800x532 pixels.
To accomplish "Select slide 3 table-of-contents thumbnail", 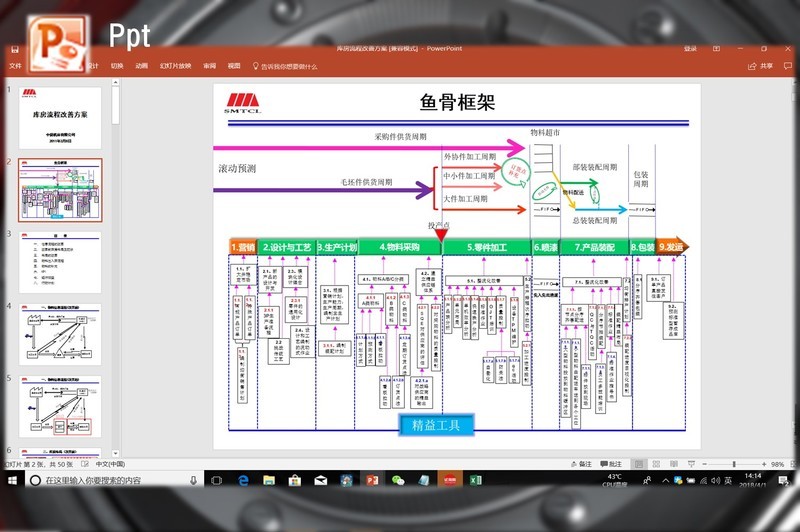I will pyautogui.click(x=60, y=262).
